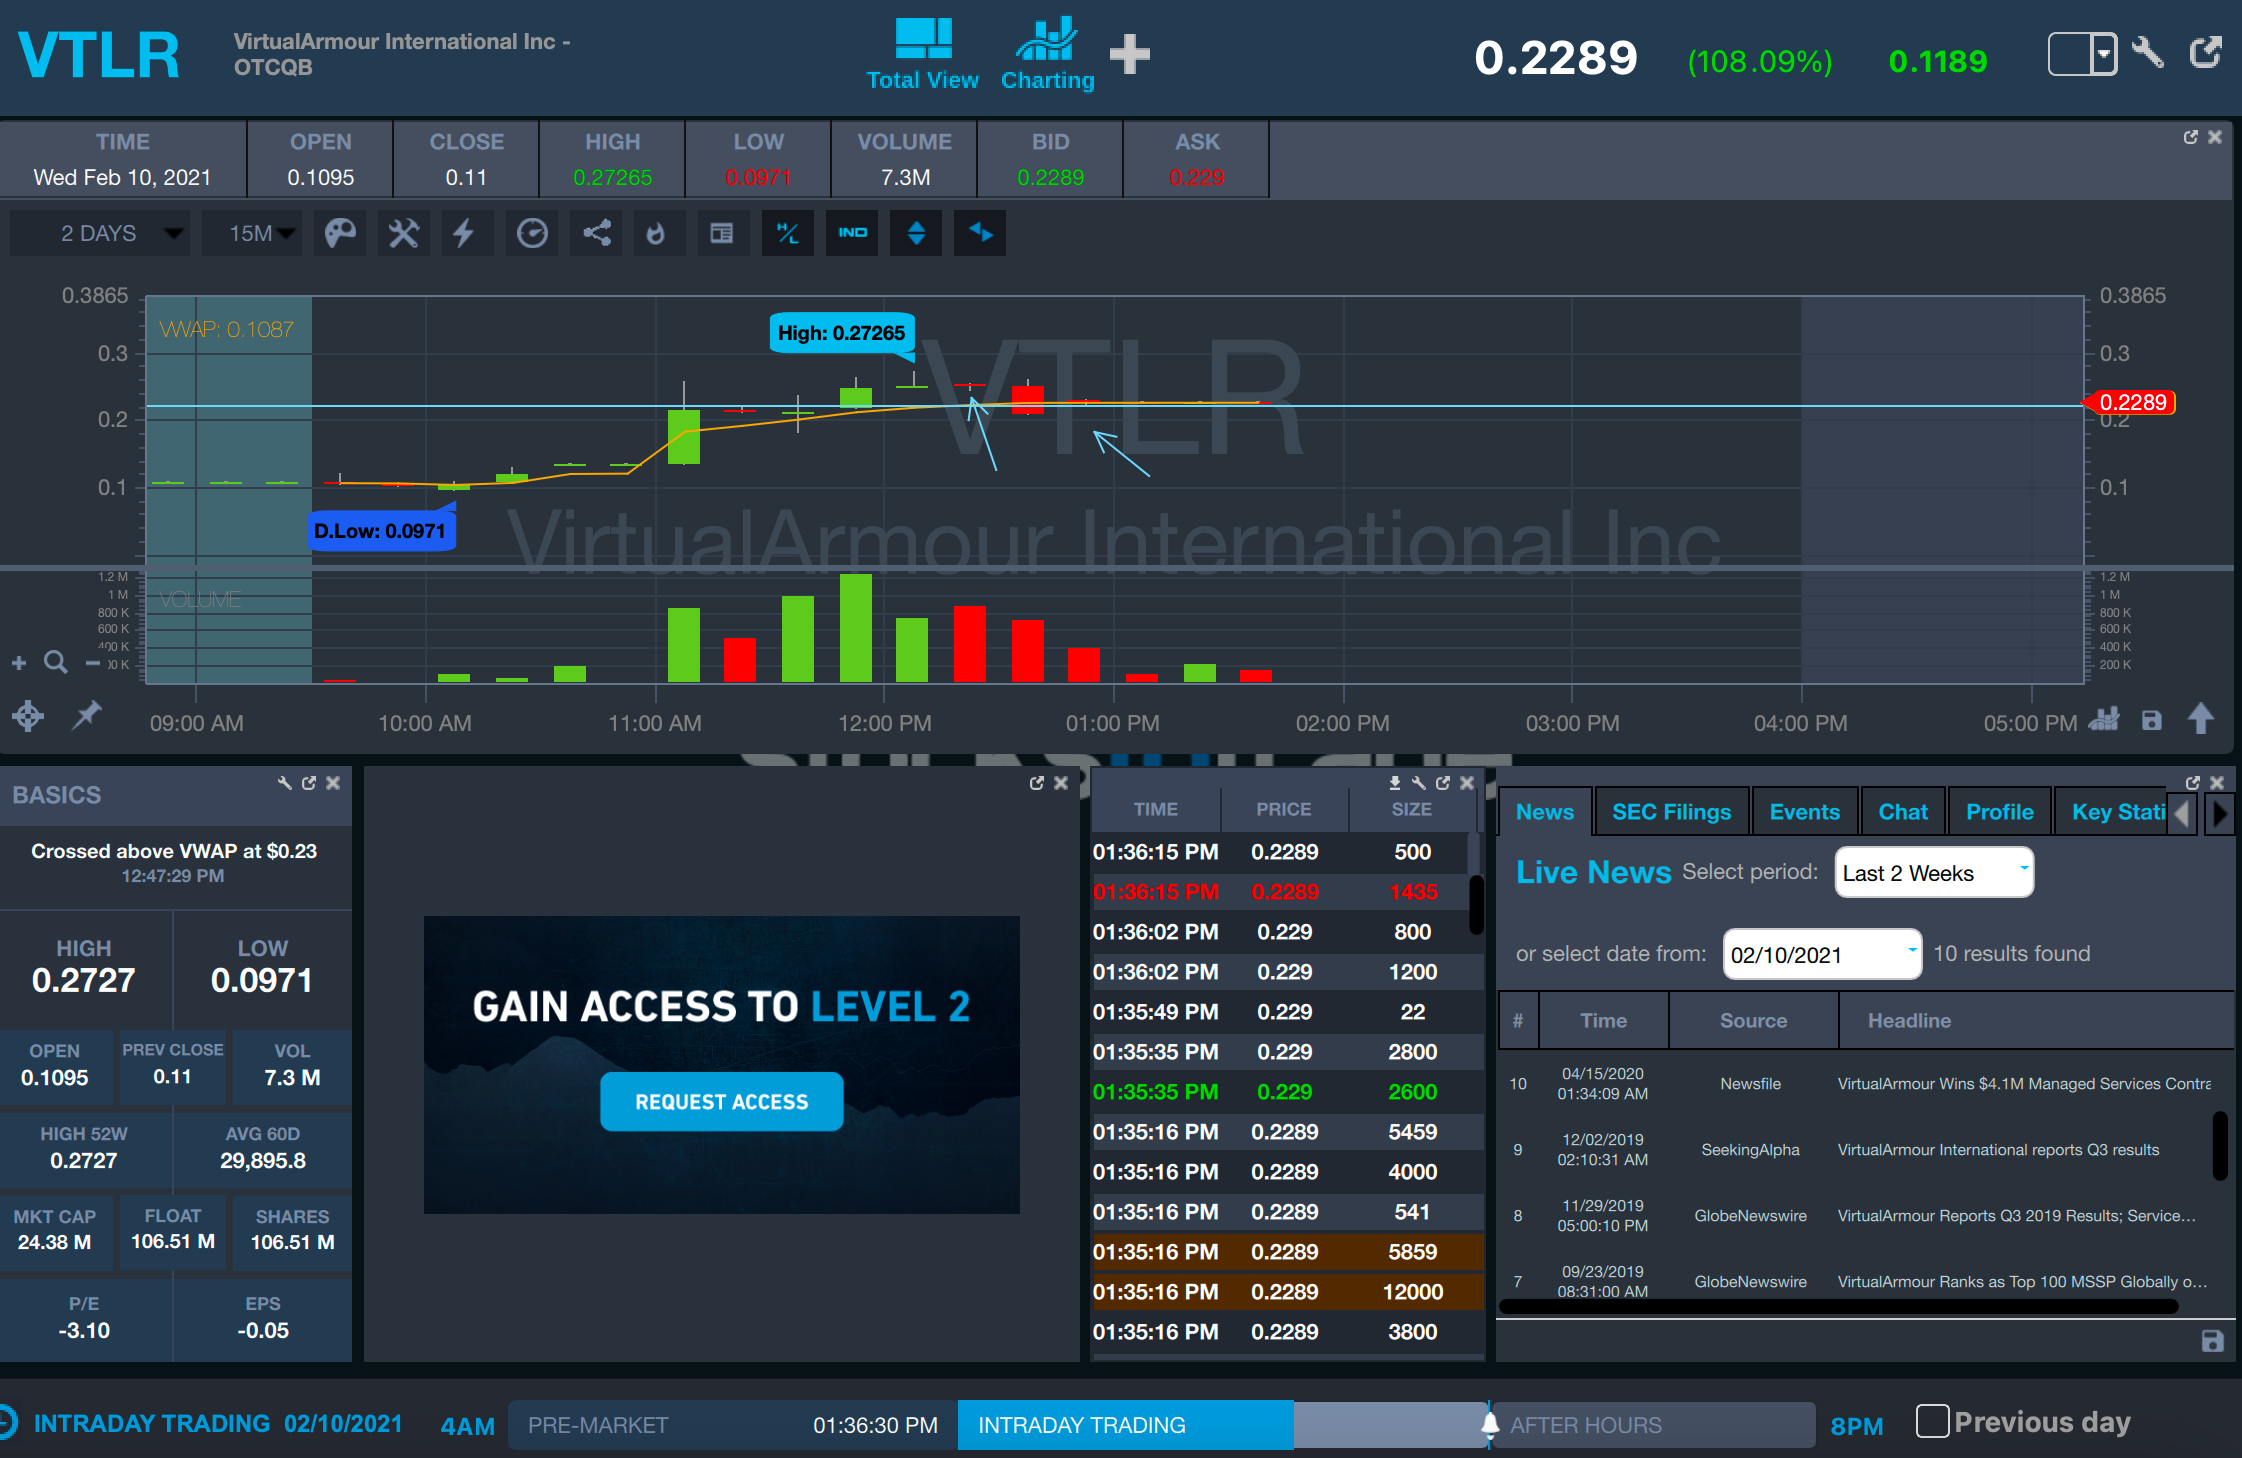This screenshot has height=1458, width=2242.
Task: Click the REQUEST ACCESS button
Action: tap(721, 1101)
